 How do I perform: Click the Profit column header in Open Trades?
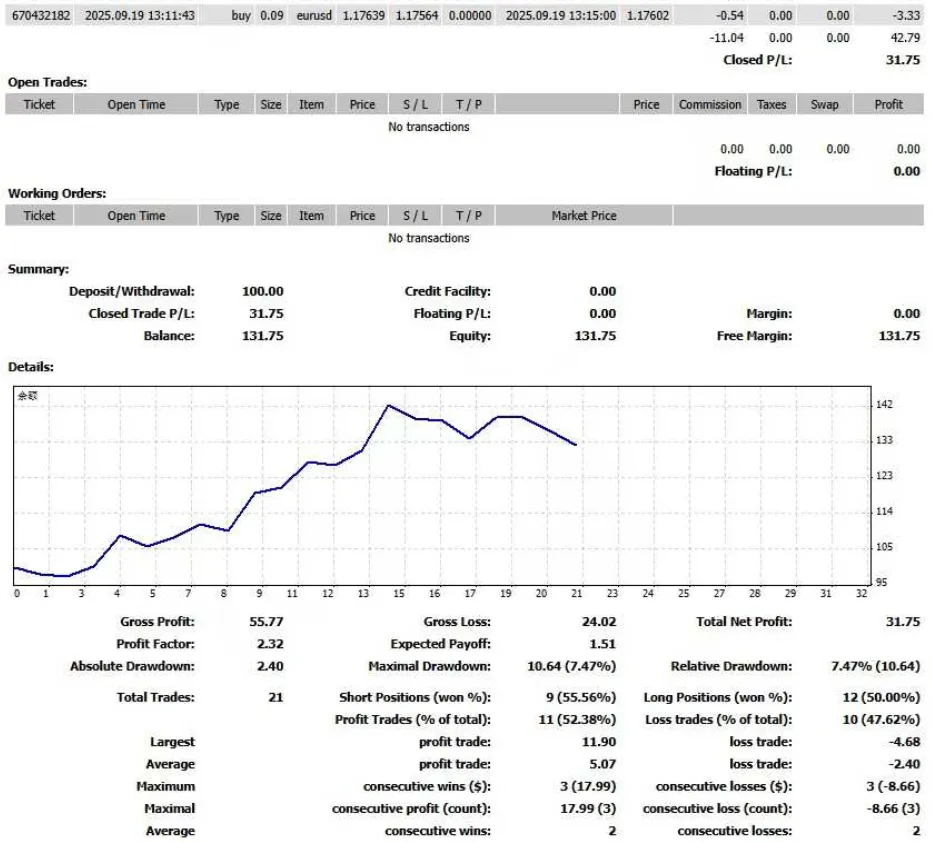pyautogui.click(x=887, y=104)
